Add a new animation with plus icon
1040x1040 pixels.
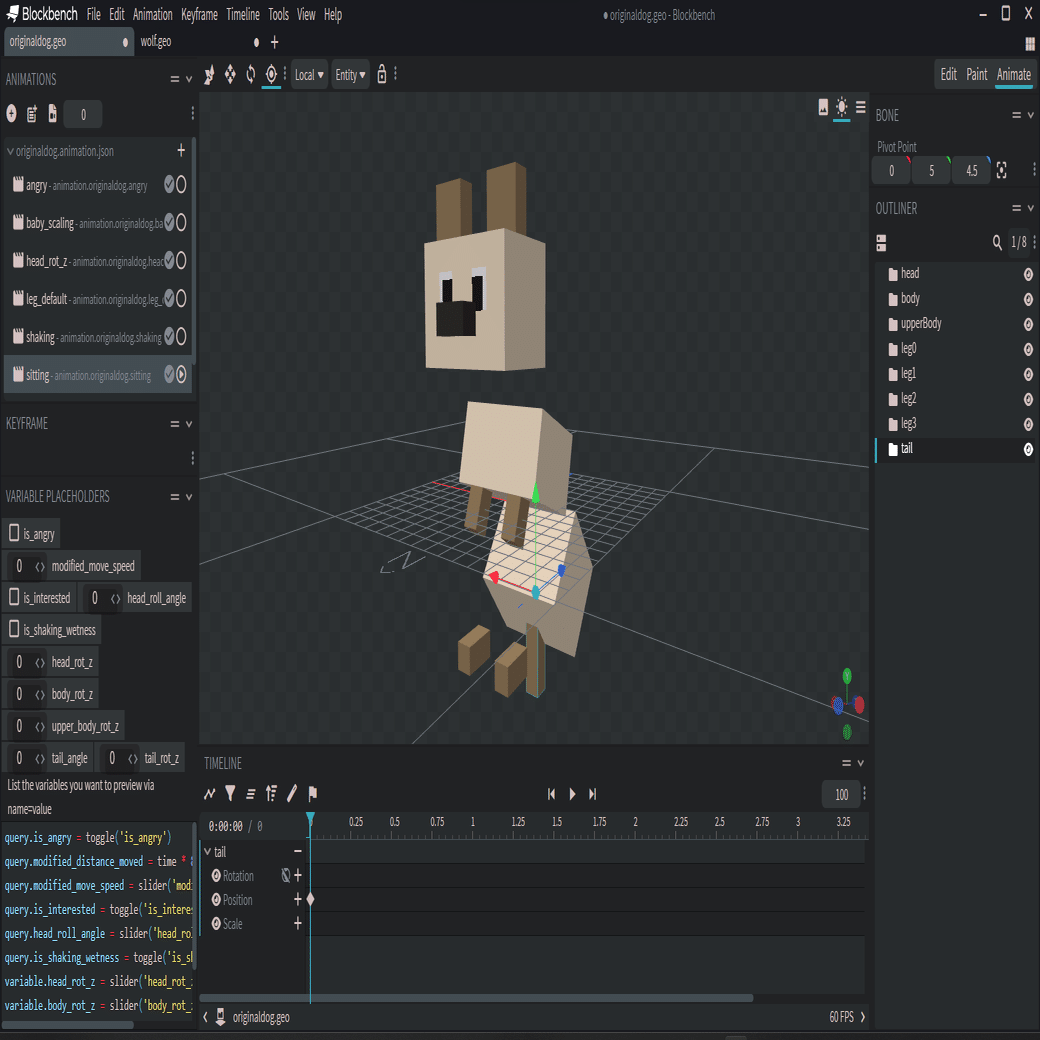pos(11,114)
